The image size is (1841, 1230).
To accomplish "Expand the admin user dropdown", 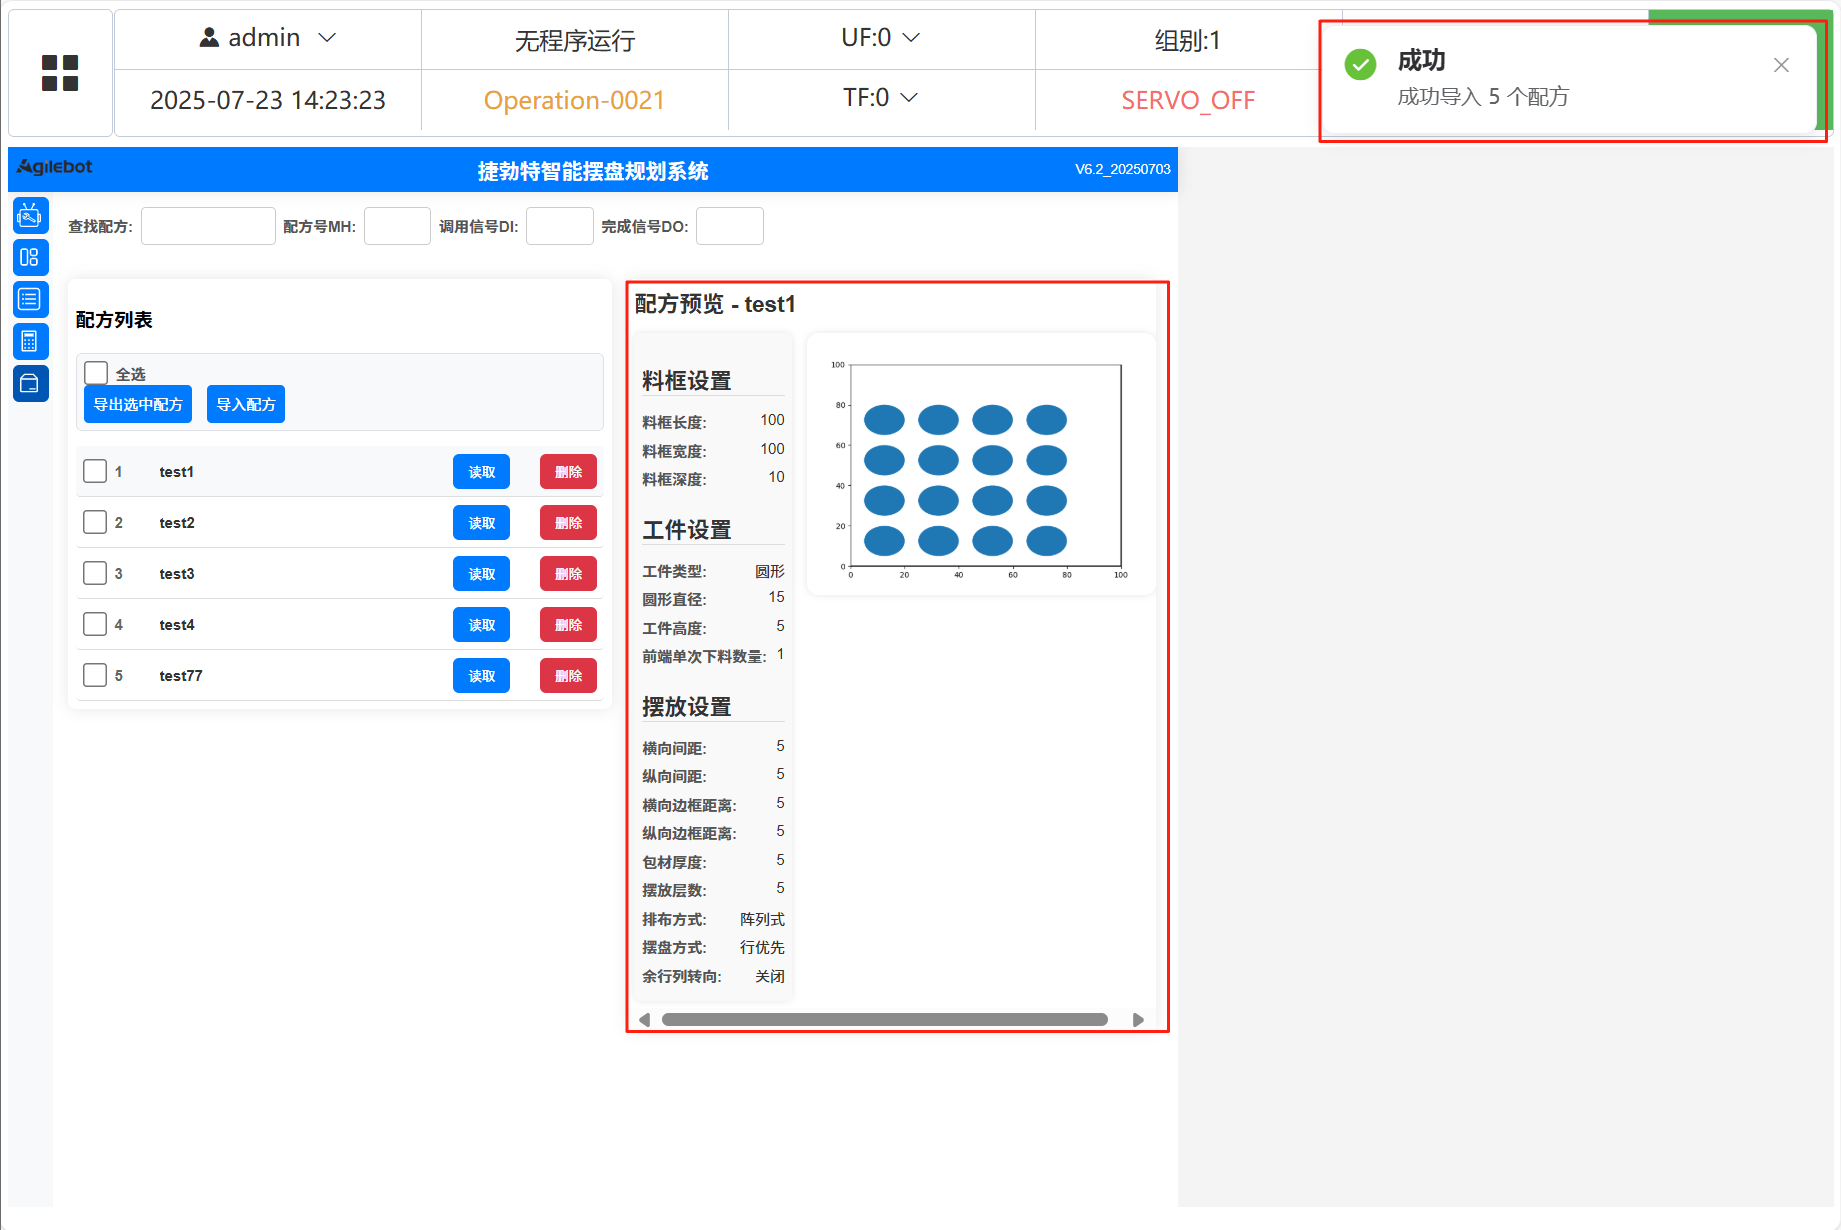I will pos(267,38).
